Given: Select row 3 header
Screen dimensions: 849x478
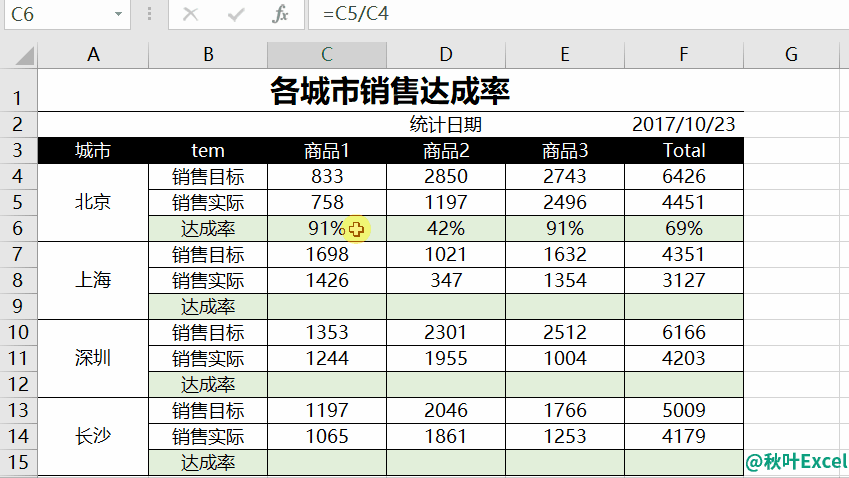Looking at the screenshot, I should pos(18,150).
